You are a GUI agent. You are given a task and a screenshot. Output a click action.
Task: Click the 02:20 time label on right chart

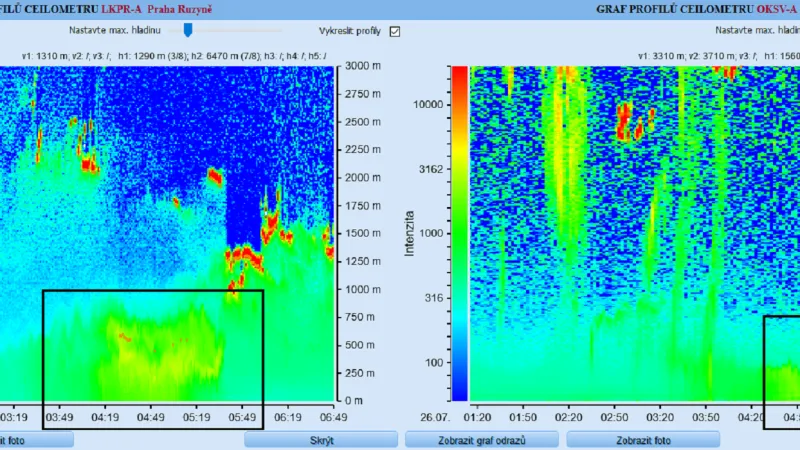568,417
